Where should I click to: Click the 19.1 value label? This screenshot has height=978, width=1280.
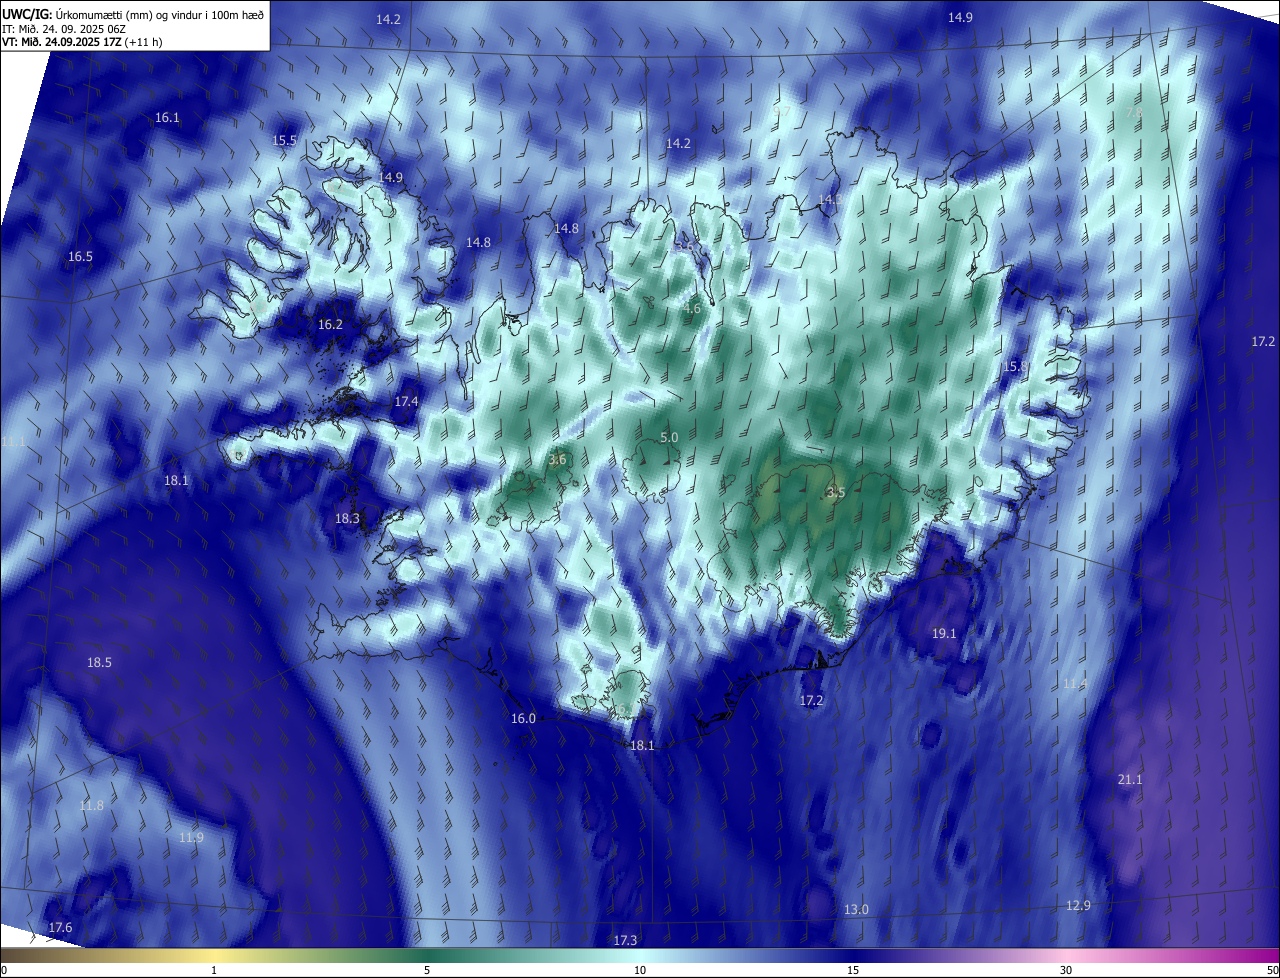pyautogui.click(x=944, y=634)
